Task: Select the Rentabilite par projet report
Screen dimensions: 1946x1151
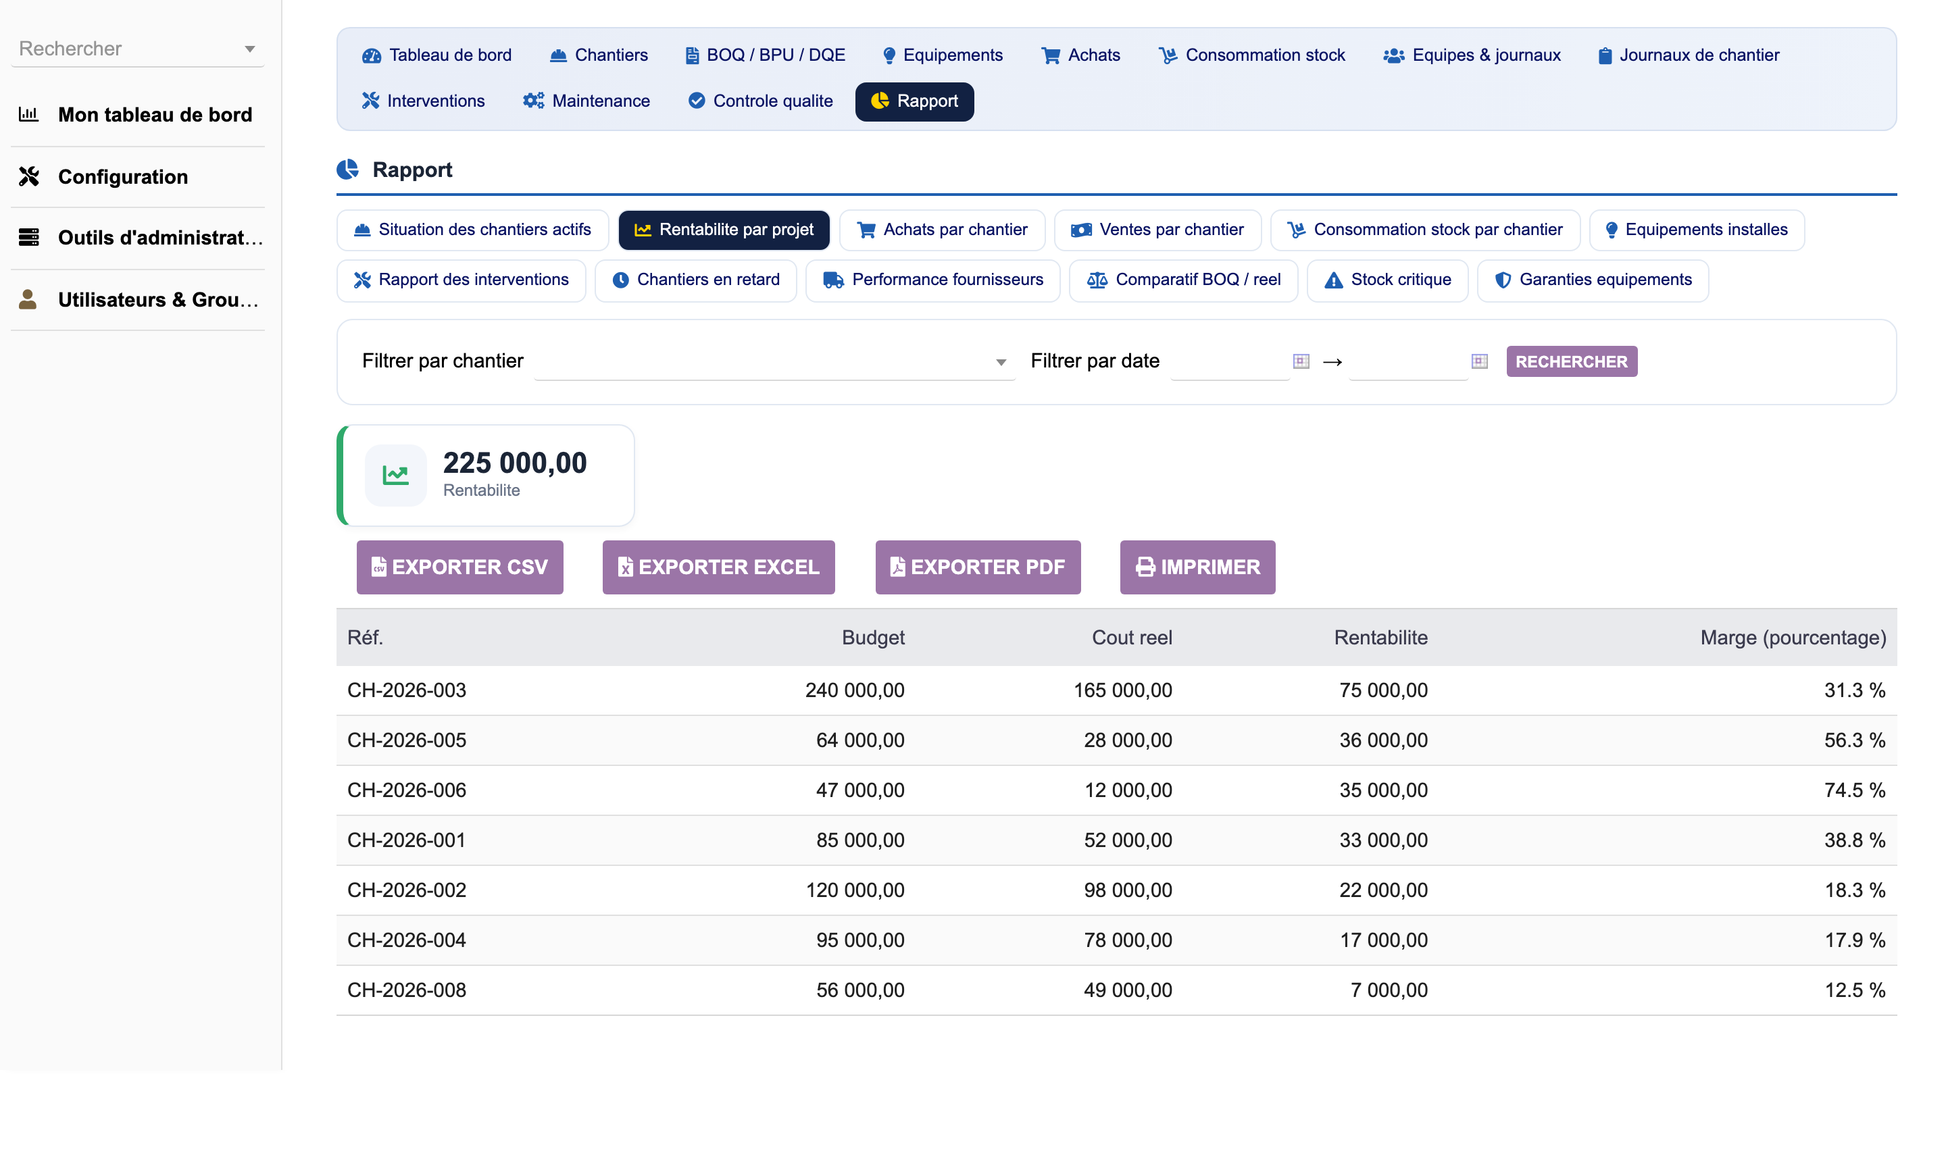Action: click(x=724, y=230)
